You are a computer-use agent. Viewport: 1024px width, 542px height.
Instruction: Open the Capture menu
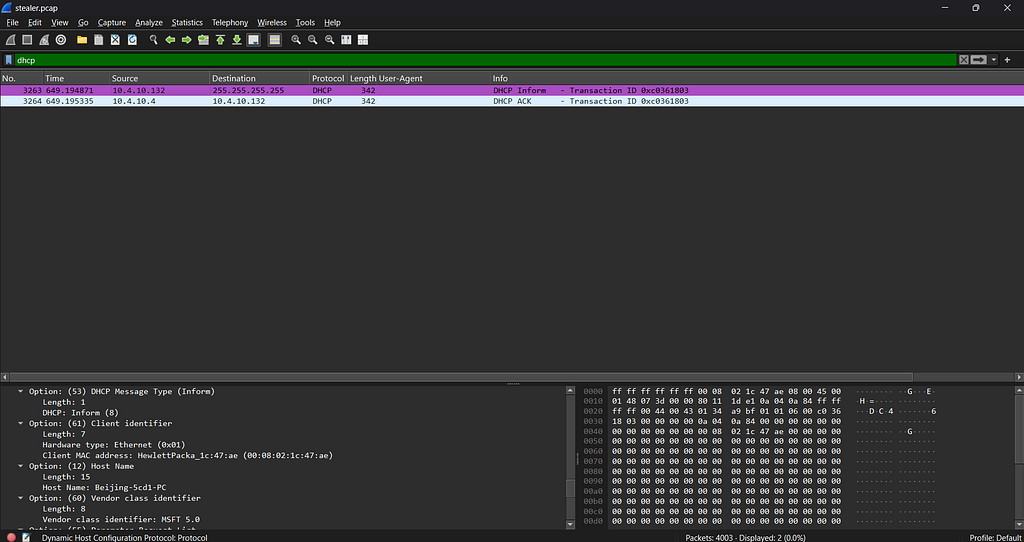point(112,23)
